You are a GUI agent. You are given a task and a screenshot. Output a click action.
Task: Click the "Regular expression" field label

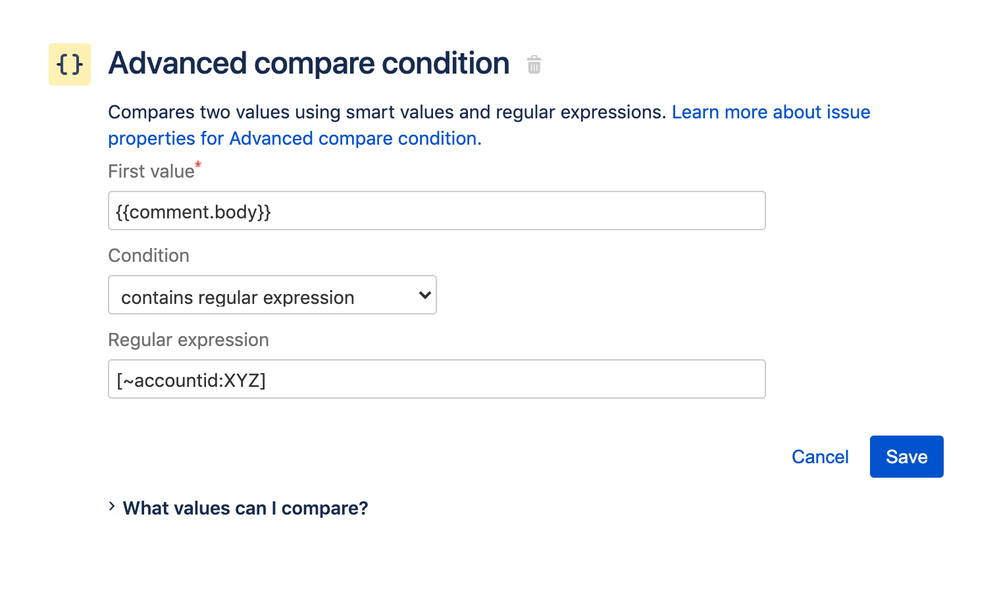(x=189, y=340)
